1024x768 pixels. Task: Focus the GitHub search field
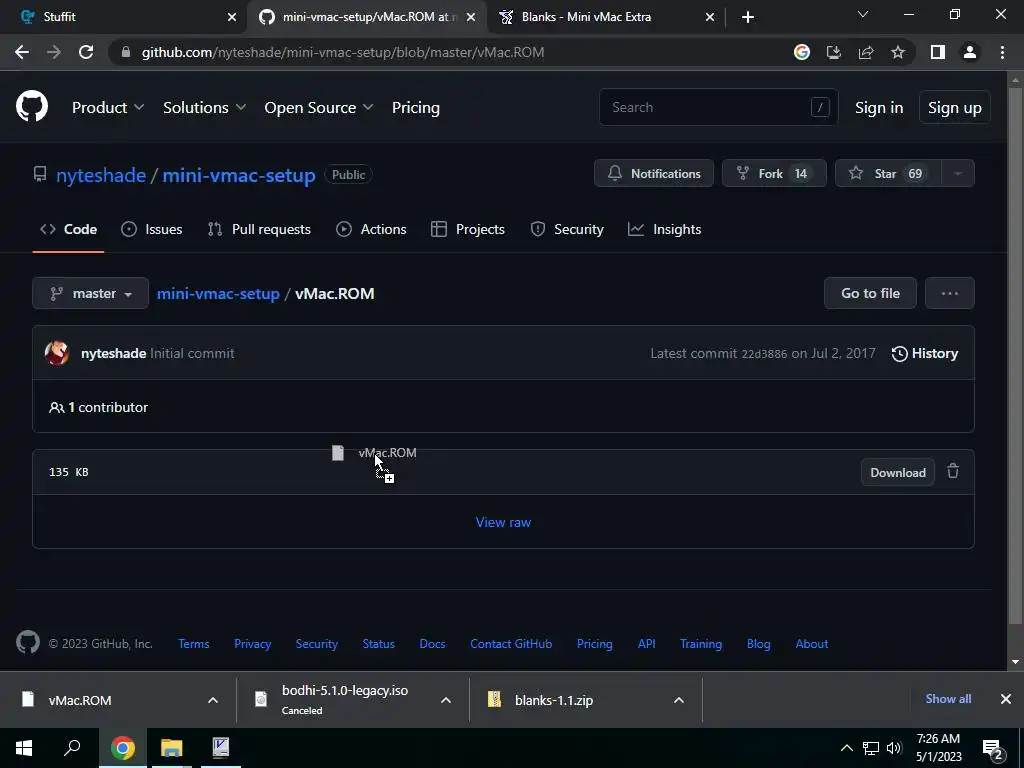tap(718, 107)
